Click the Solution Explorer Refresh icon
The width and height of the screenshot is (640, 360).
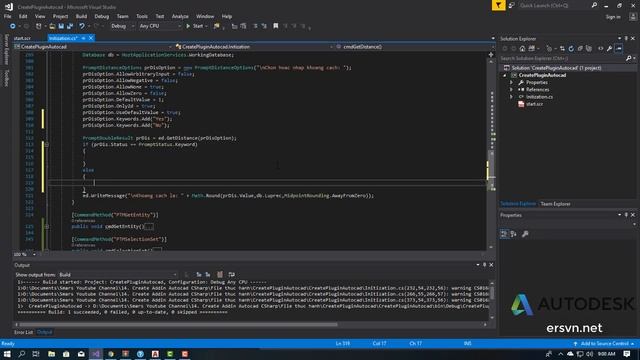tap(571, 49)
